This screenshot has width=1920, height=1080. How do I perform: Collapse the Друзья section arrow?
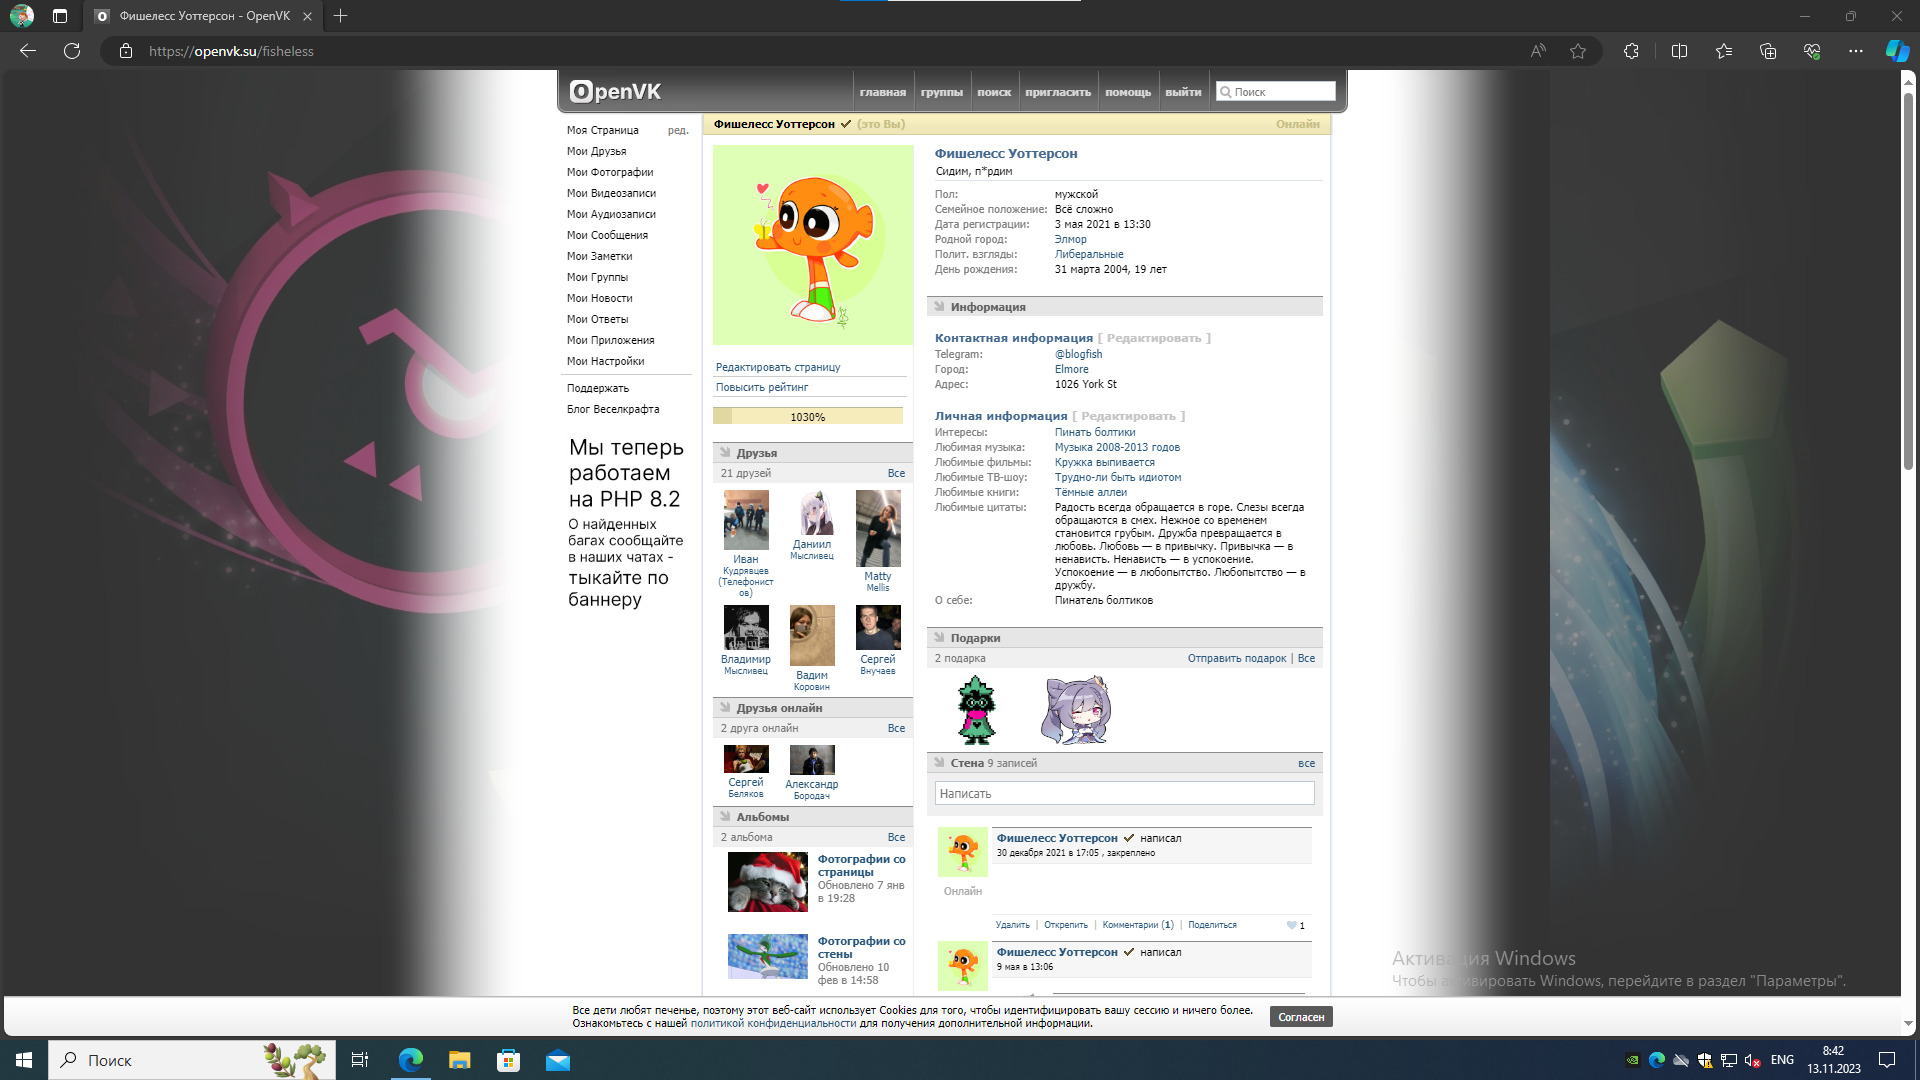[x=726, y=453]
